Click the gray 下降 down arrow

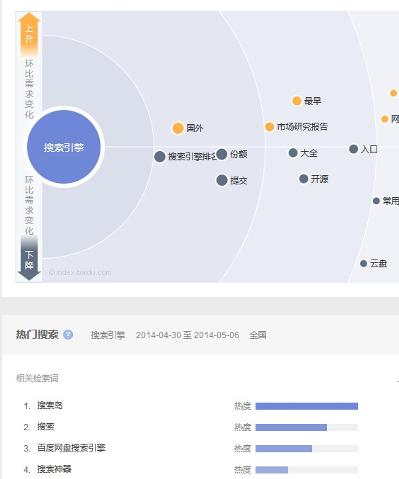coord(29,258)
